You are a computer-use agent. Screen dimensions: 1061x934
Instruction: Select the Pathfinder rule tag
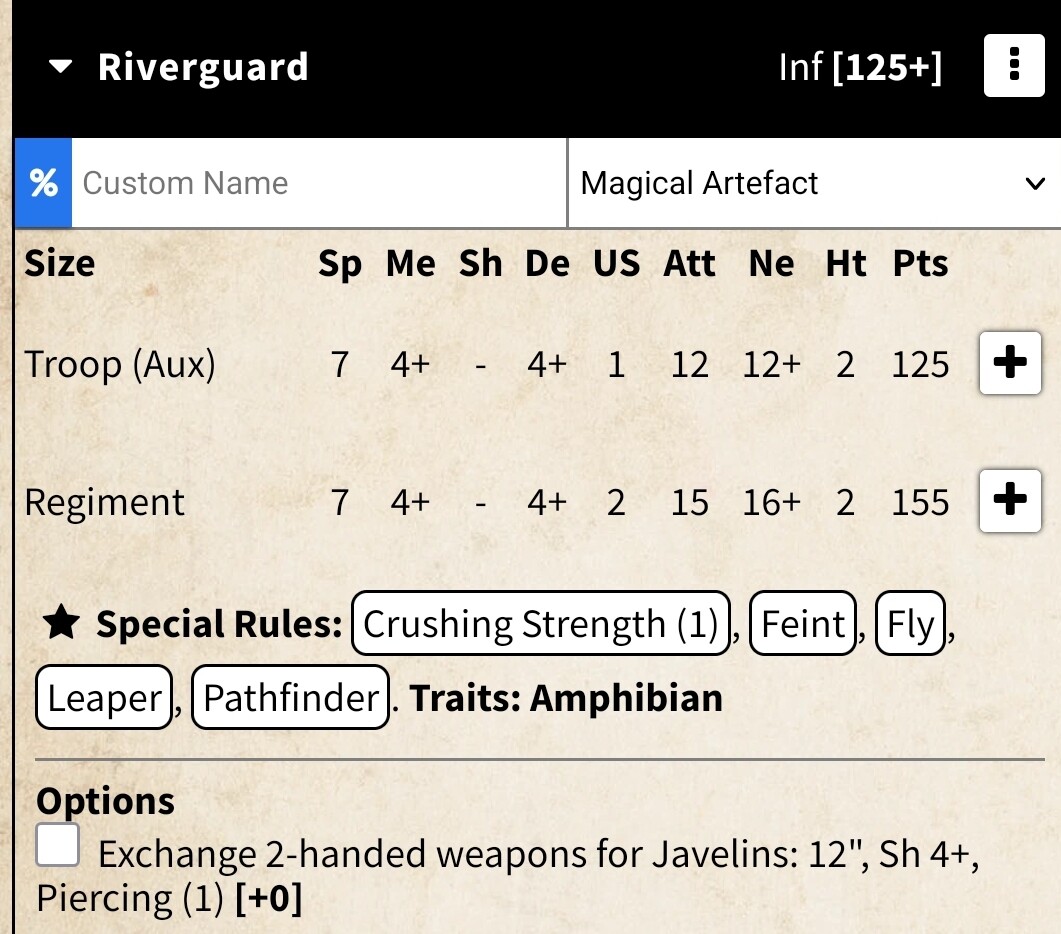pyautogui.click(x=290, y=697)
